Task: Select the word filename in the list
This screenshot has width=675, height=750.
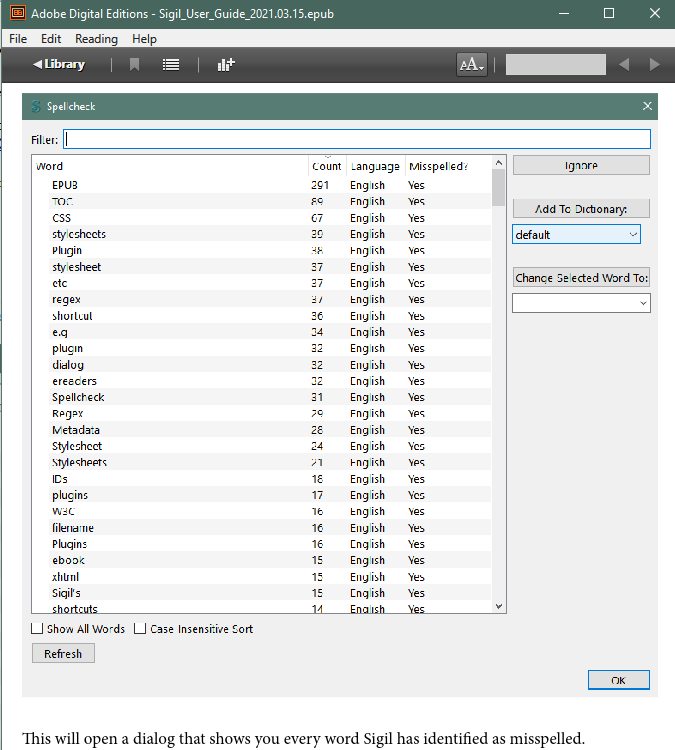Action: point(73,528)
